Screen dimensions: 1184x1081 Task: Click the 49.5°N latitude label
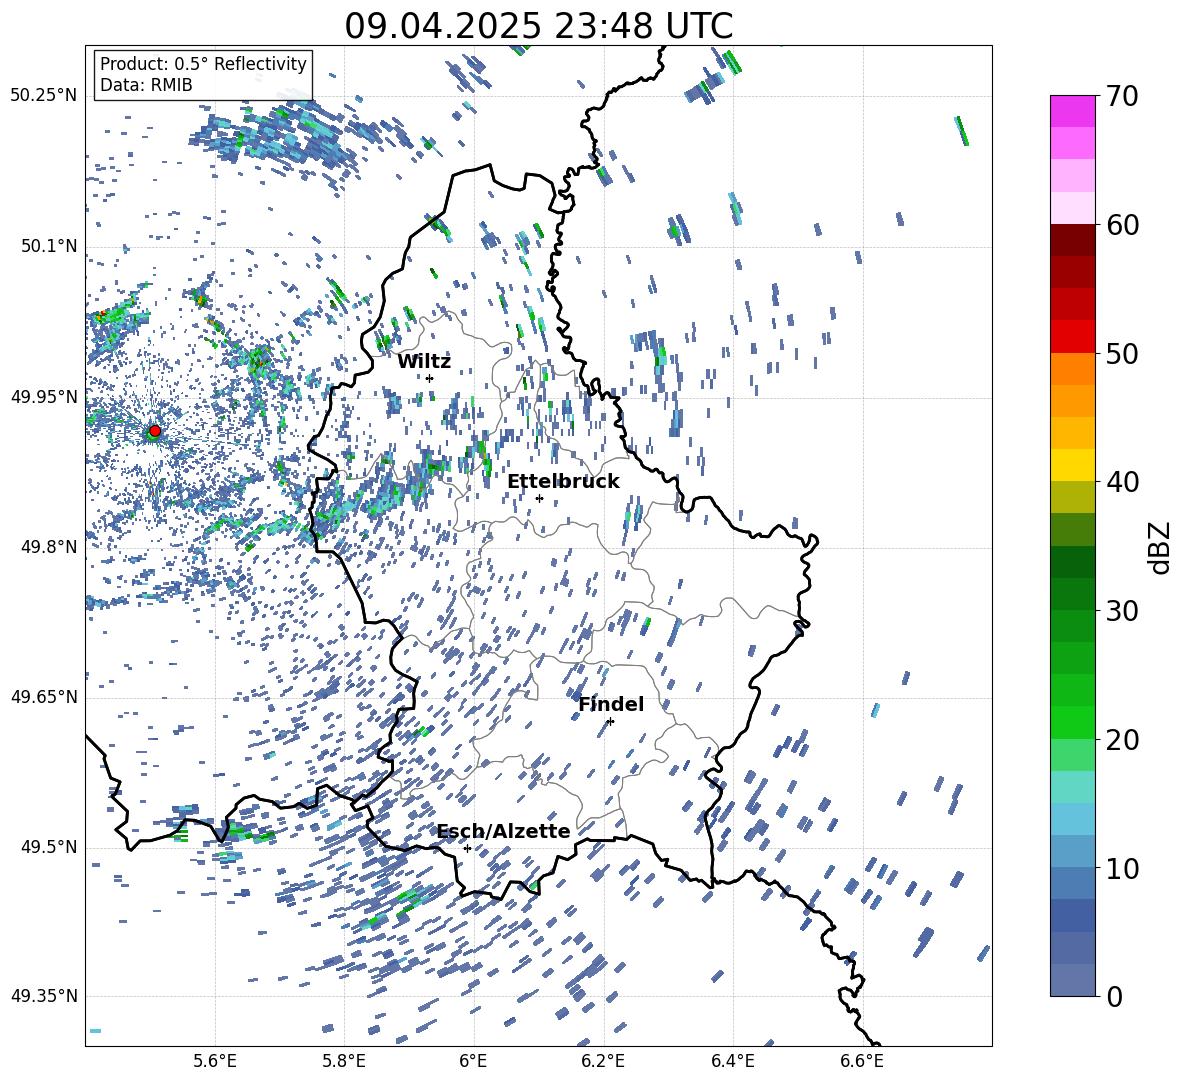48,846
